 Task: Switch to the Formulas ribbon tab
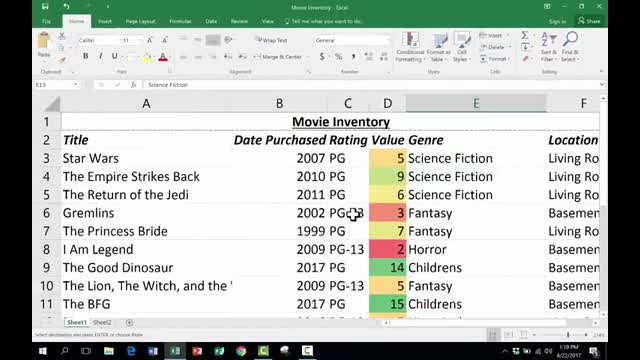tap(180, 21)
